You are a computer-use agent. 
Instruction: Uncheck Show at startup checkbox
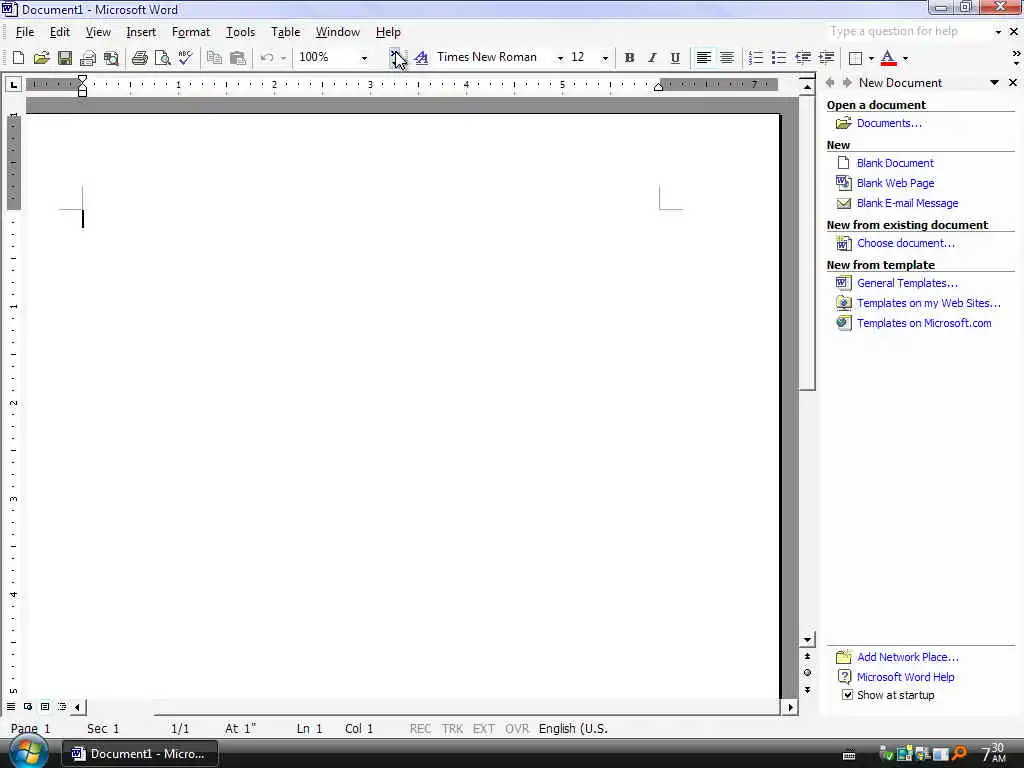point(847,695)
